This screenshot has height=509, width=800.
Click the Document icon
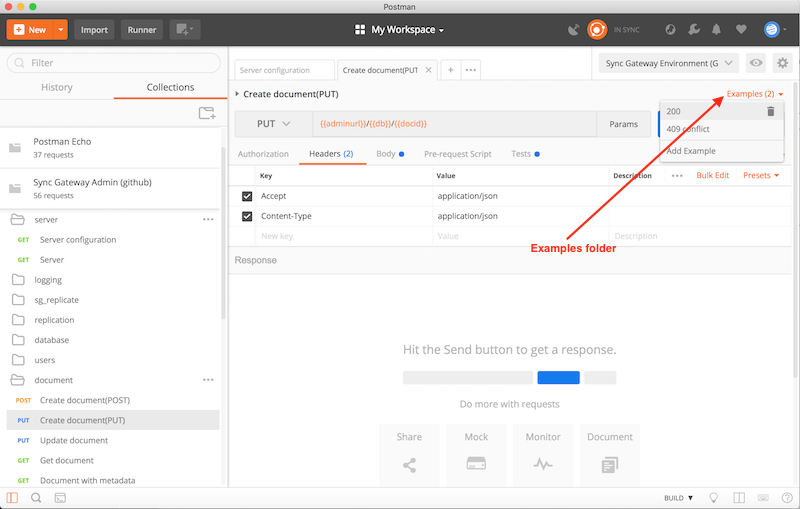click(x=610, y=465)
